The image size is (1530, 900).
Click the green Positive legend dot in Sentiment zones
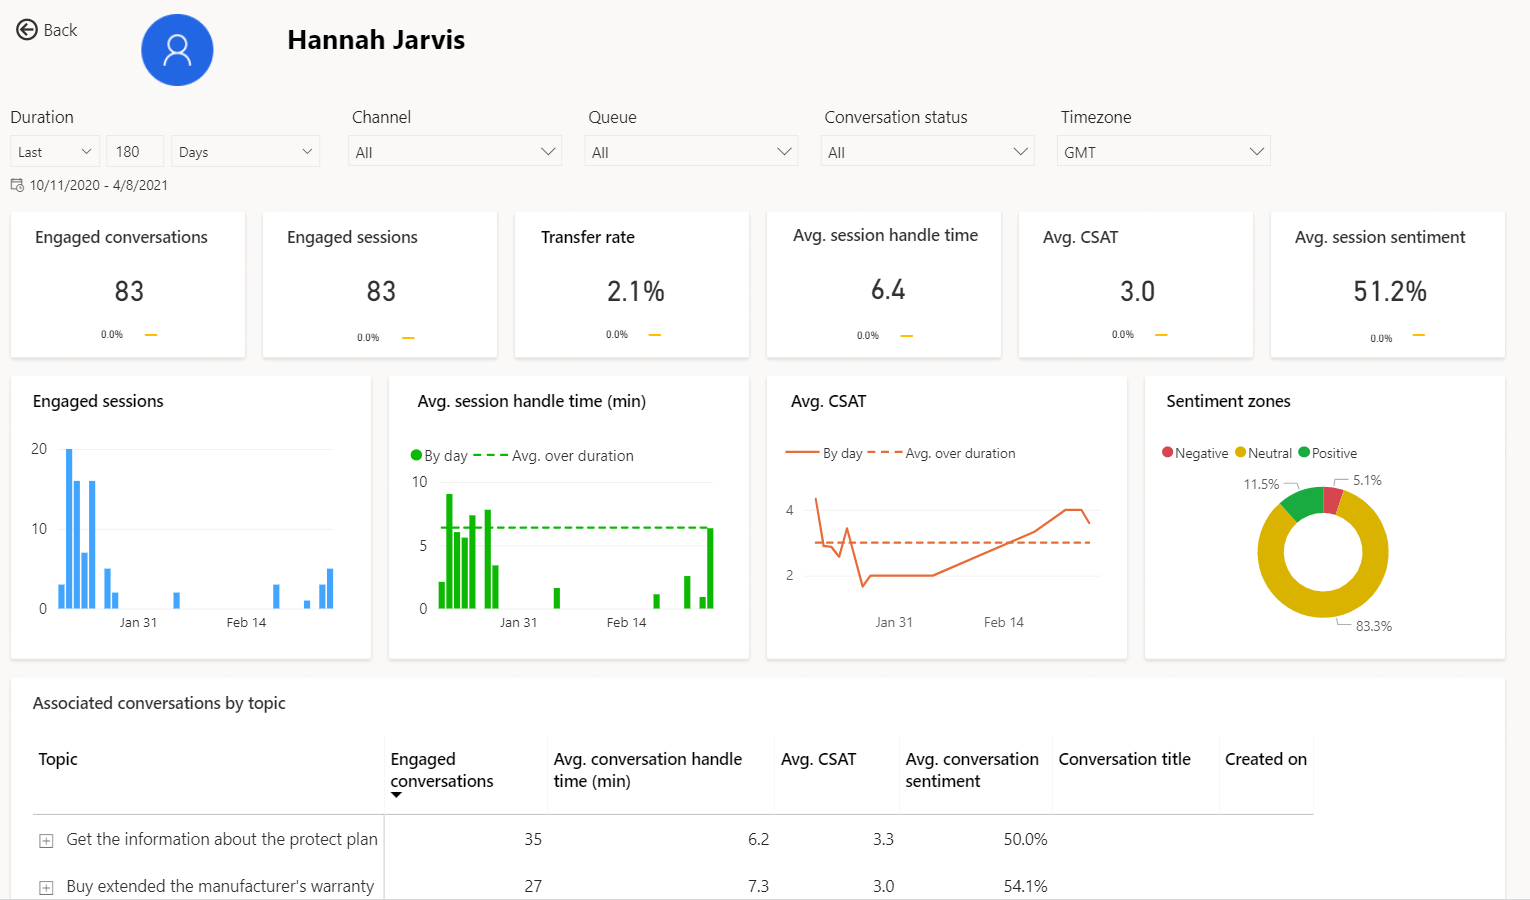click(x=1305, y=452)
